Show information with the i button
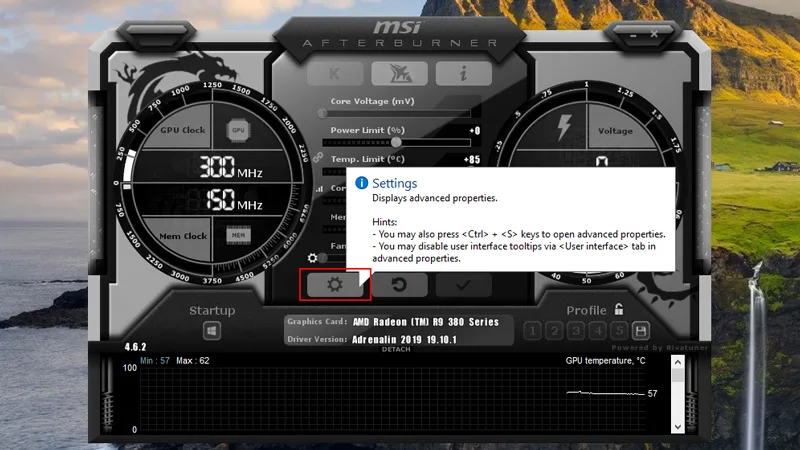 [464, 73]
